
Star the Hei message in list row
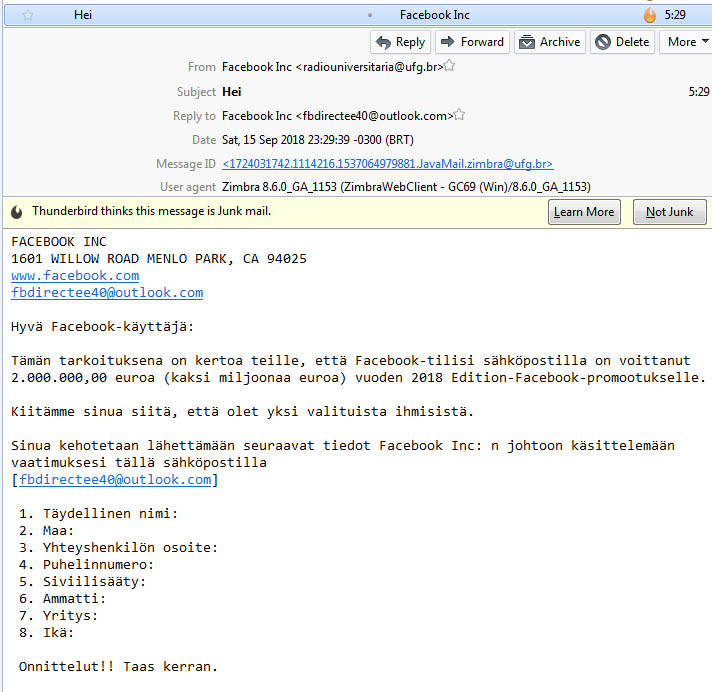28,15
